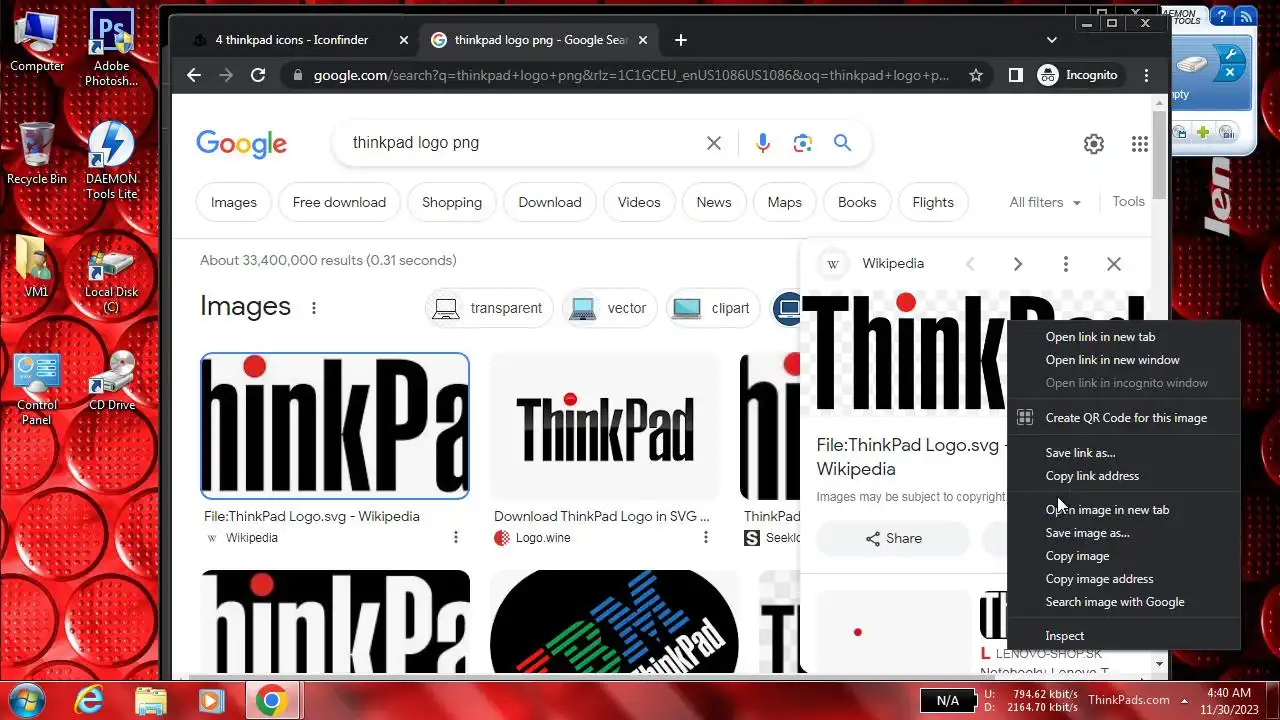Choose Open image in new tab
The width and height of the screenshot is (1280, 720).
(x=1124, y=510)
